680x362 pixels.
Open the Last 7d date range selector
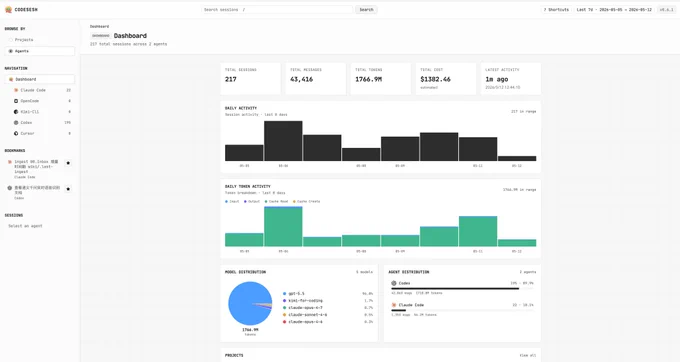[x=614, y=10]
